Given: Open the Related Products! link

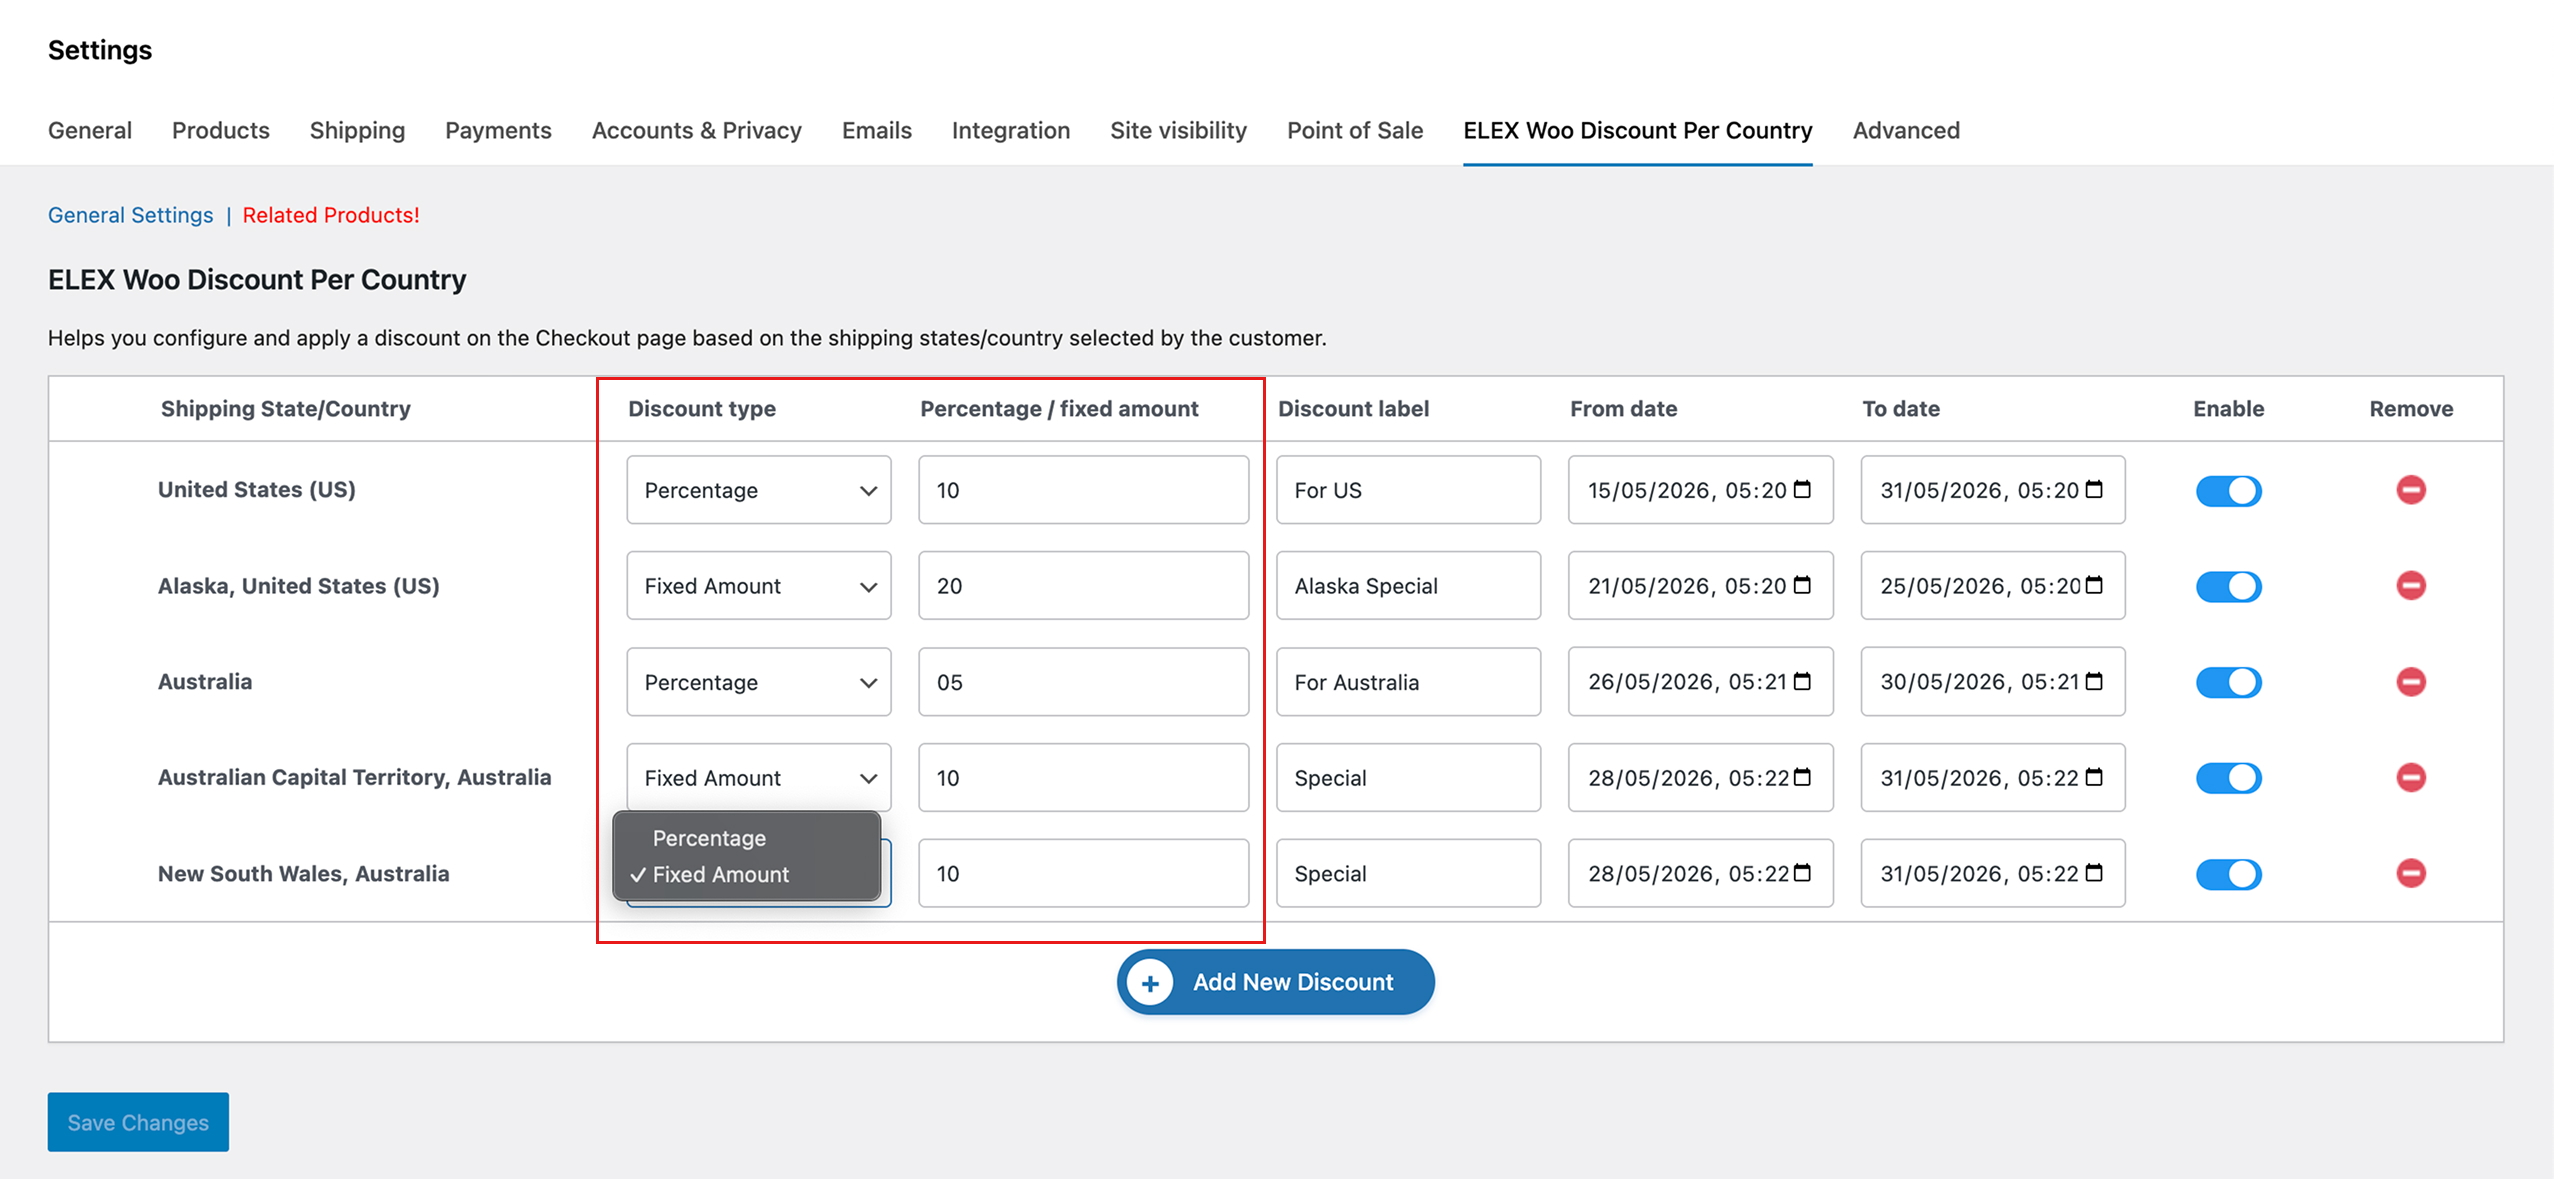Looking at the screenshot, I should [x=331, y=215].
